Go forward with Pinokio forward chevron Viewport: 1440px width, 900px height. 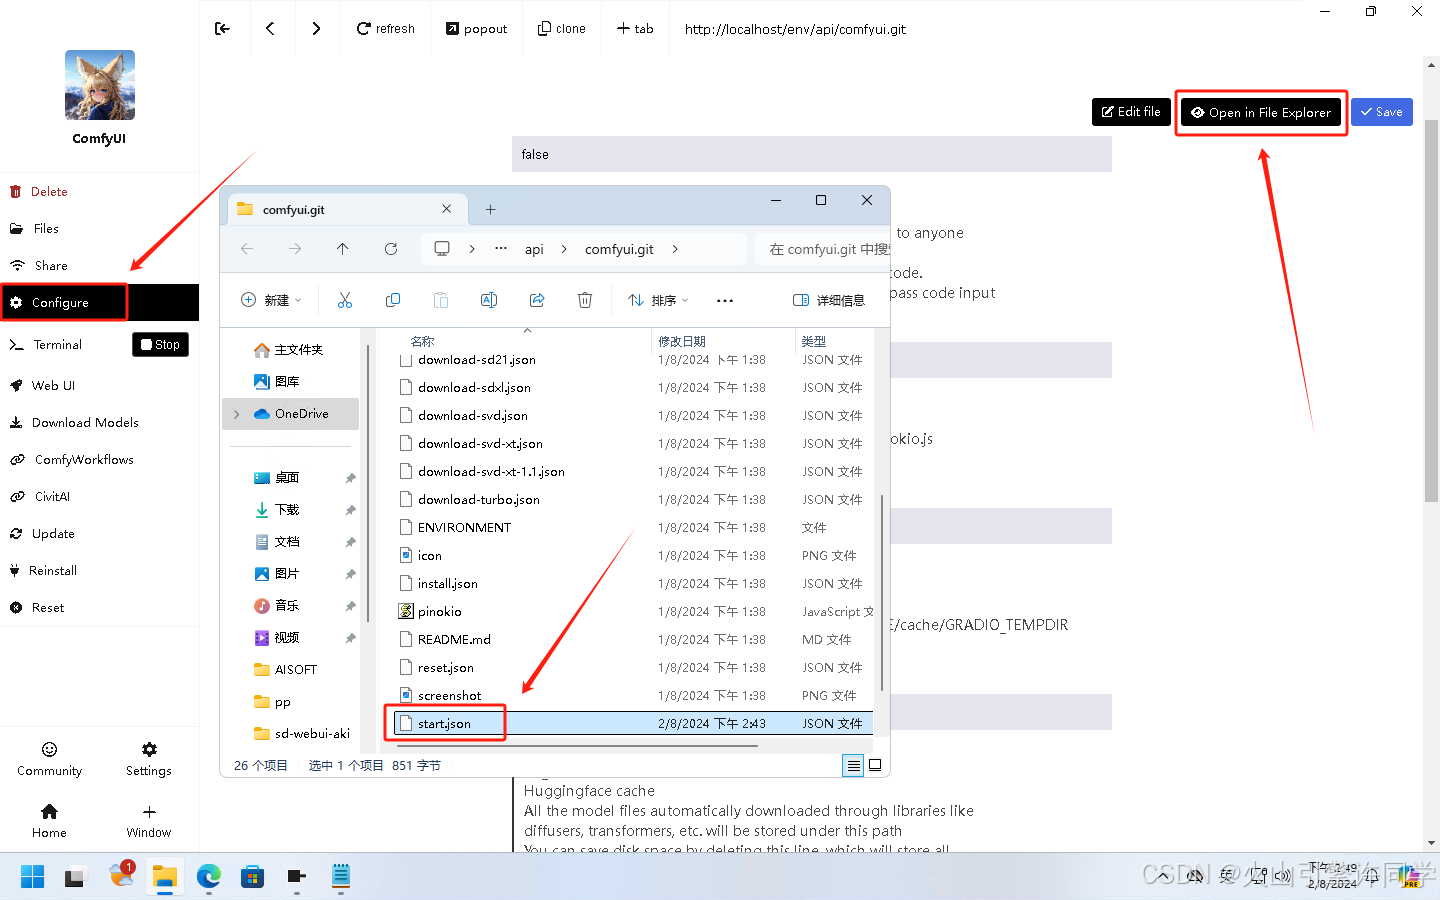tap(316, 28)
